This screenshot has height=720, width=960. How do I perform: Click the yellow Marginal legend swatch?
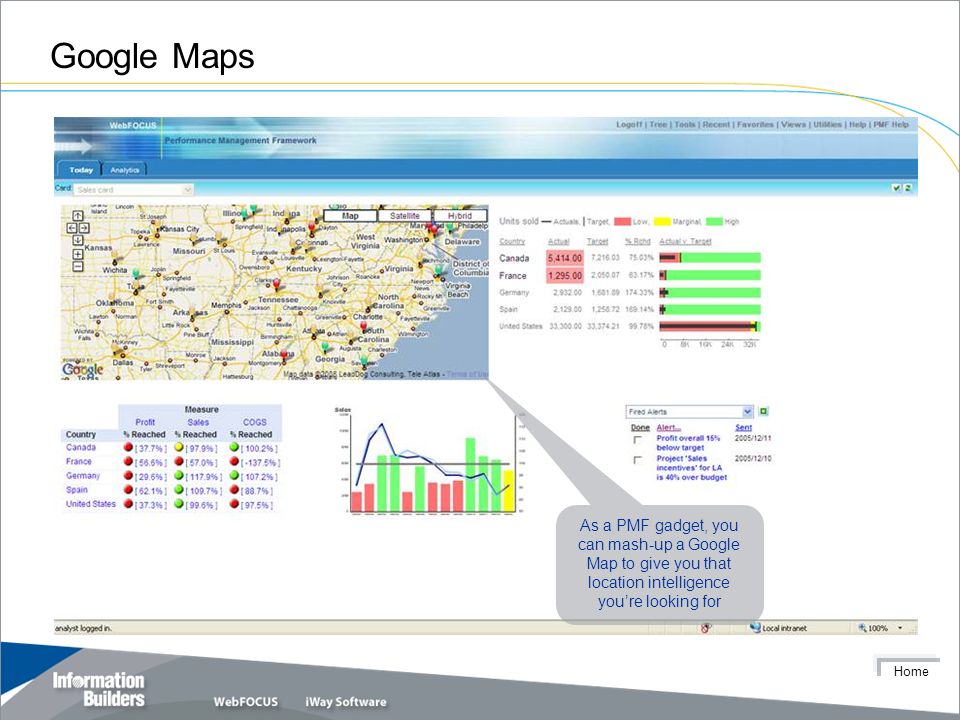pos(662,221)
